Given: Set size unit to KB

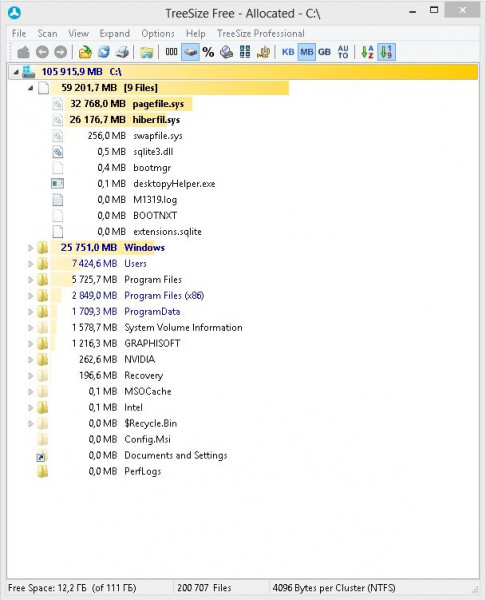Looking at the screenshot, I should [288, 52].
